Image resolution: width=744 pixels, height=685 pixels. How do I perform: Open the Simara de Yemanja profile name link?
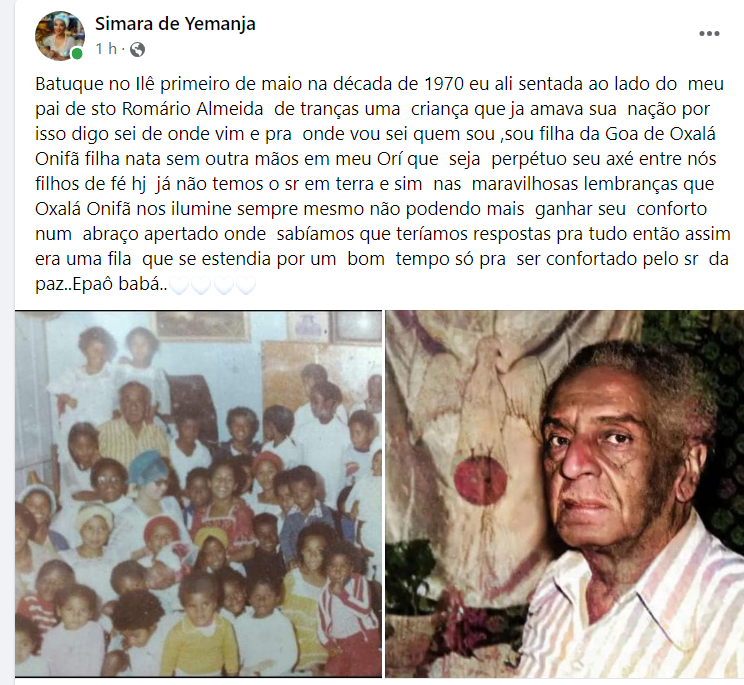[175, 23]
